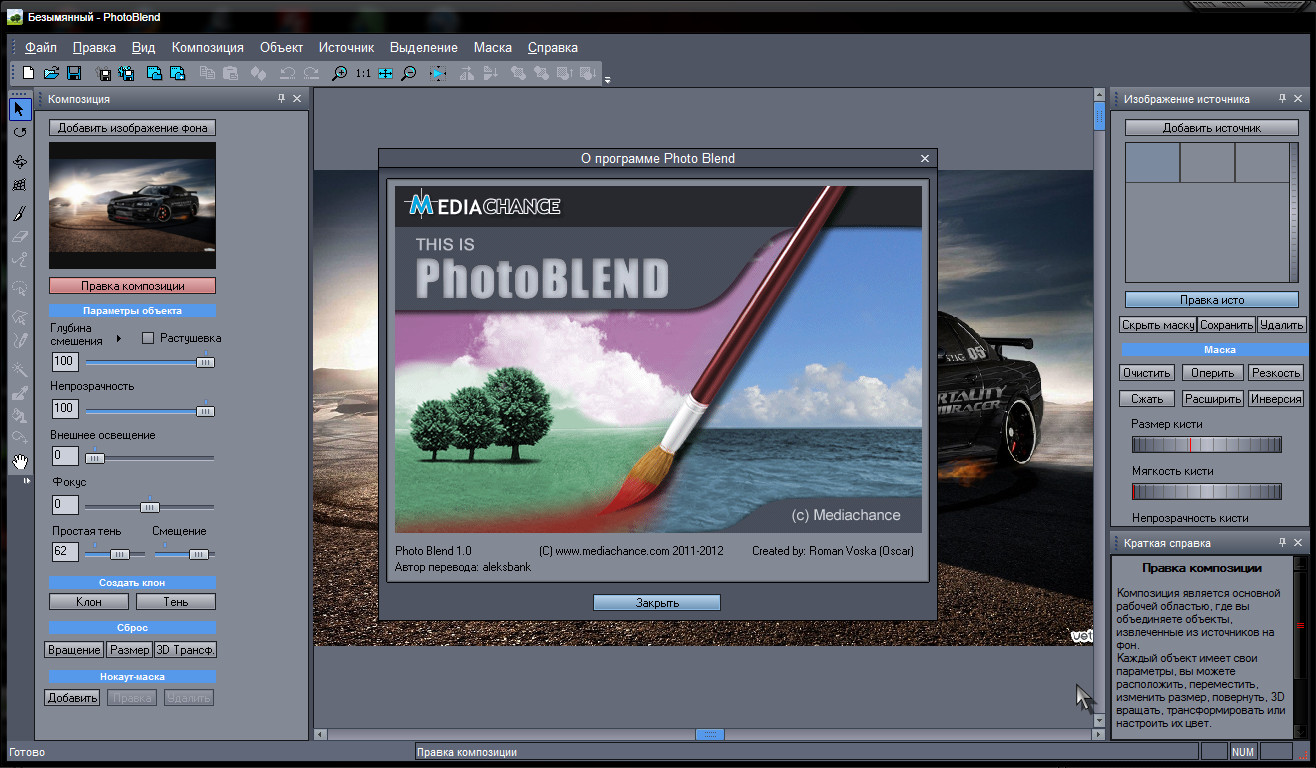The height and width of the screenshot is (768, 1316).
Task: Open the main toolbar overflow arrow
Action: pyautogui.click(x=607, y=78)
